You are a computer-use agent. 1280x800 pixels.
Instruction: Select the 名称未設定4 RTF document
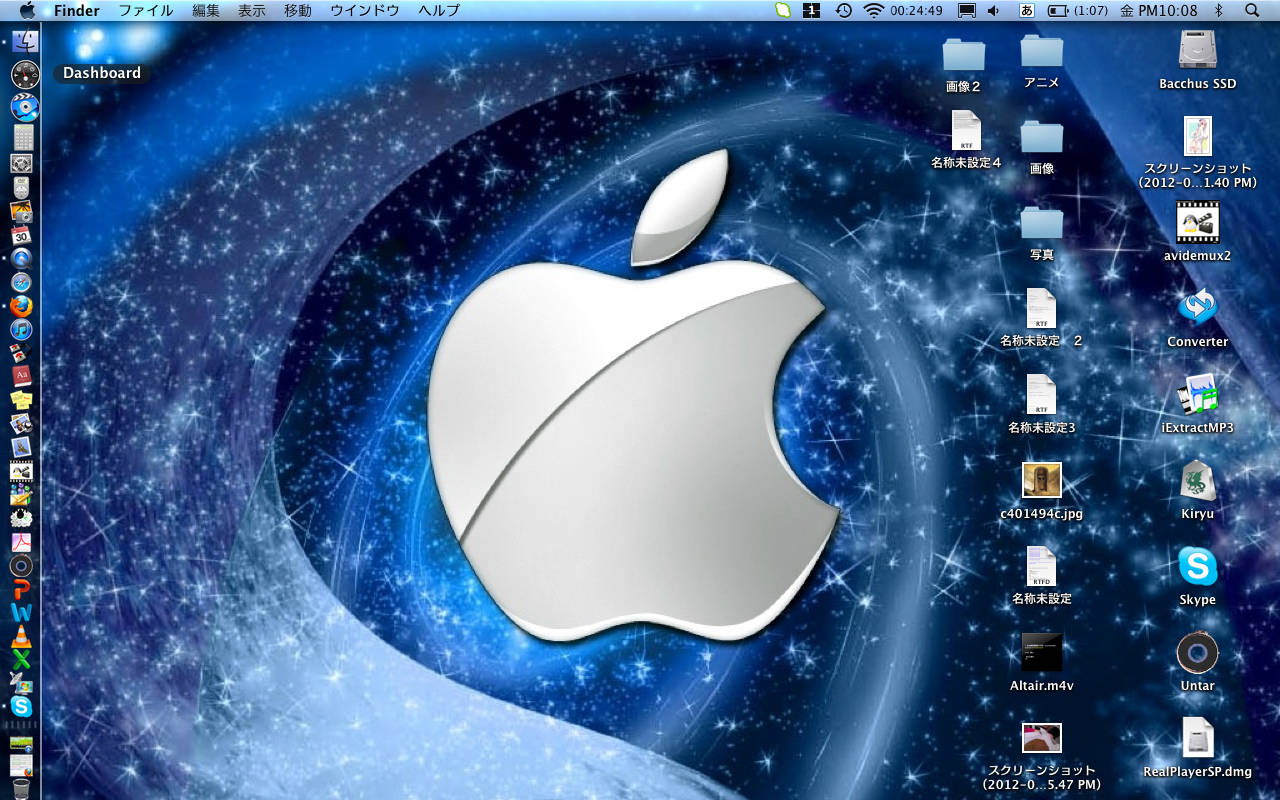[966, 131]
